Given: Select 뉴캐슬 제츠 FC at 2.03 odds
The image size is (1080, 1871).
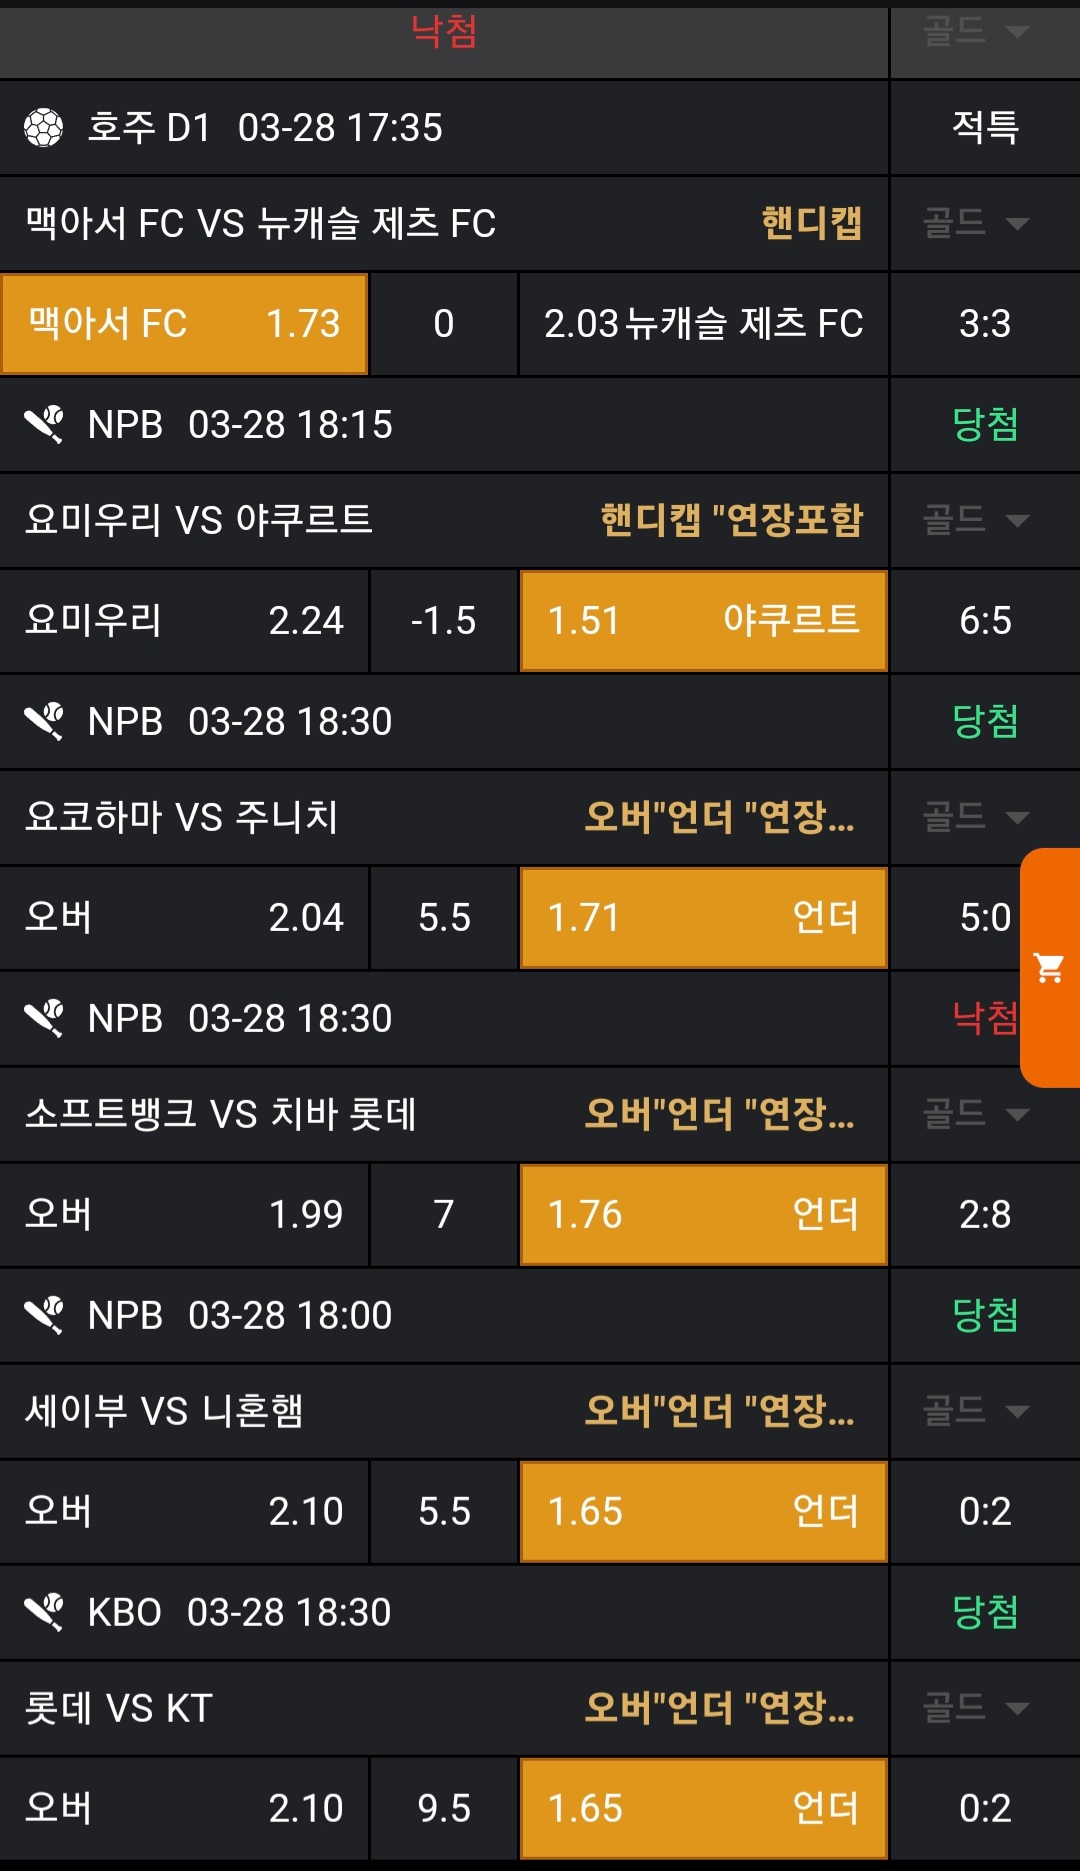Looking at the screenshot, I should tap(703, 324).
